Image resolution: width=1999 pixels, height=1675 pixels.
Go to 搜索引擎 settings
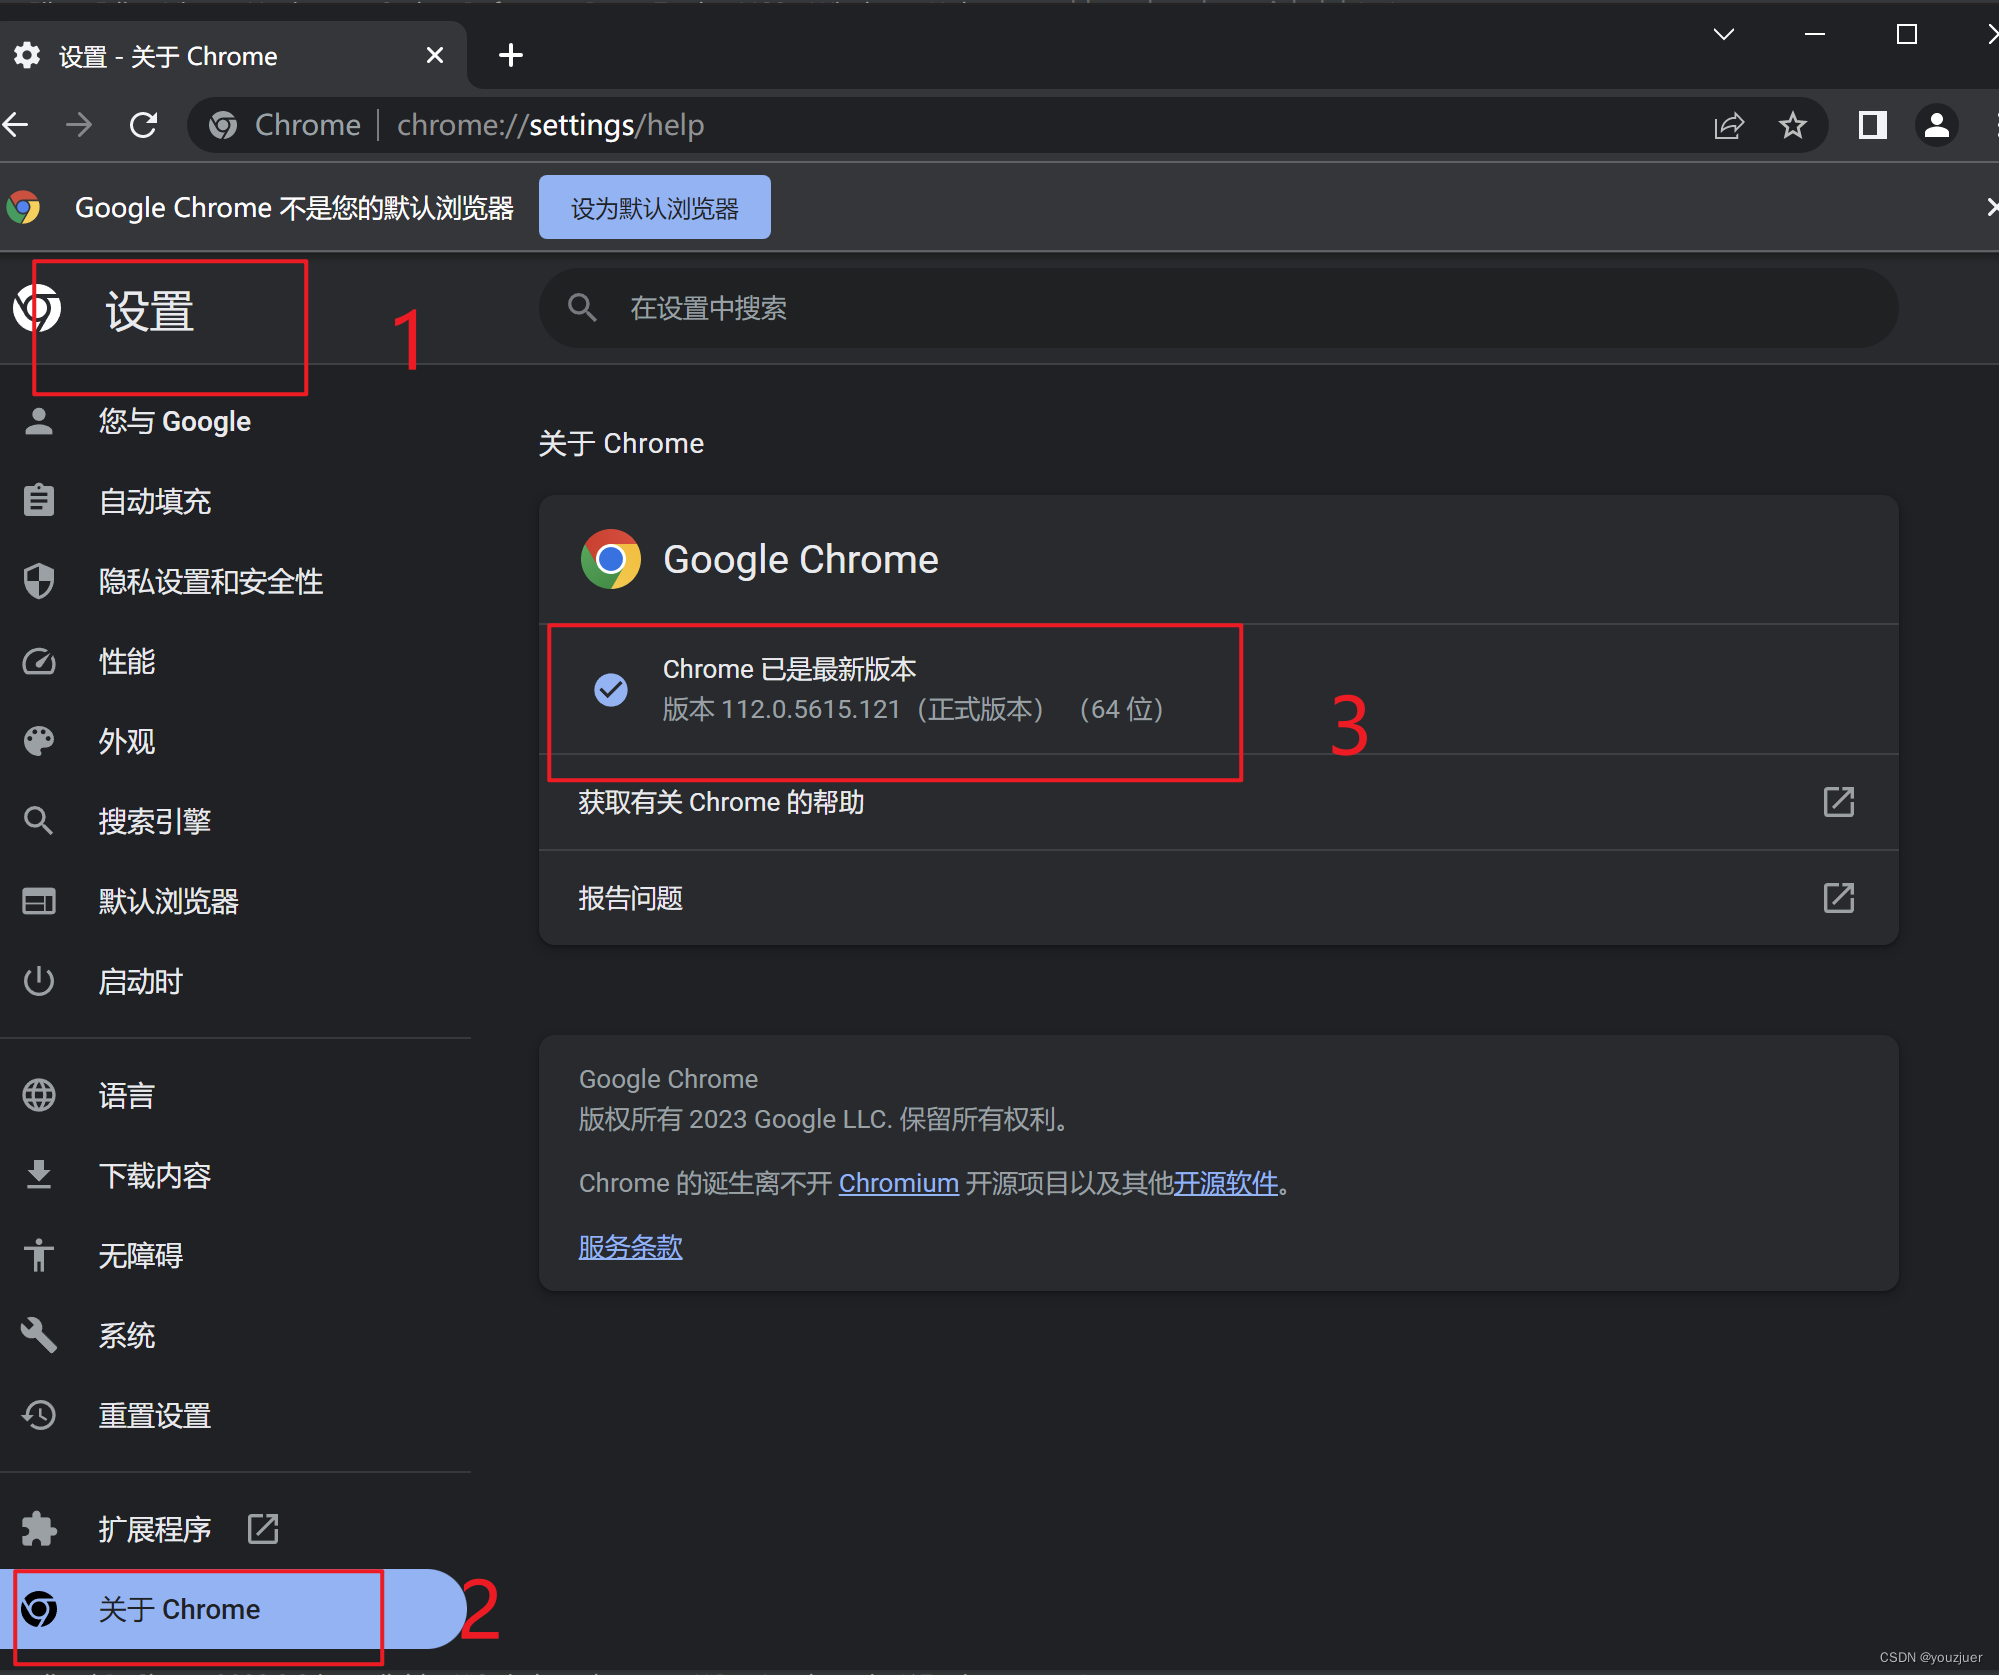click(x=154, y=821)
